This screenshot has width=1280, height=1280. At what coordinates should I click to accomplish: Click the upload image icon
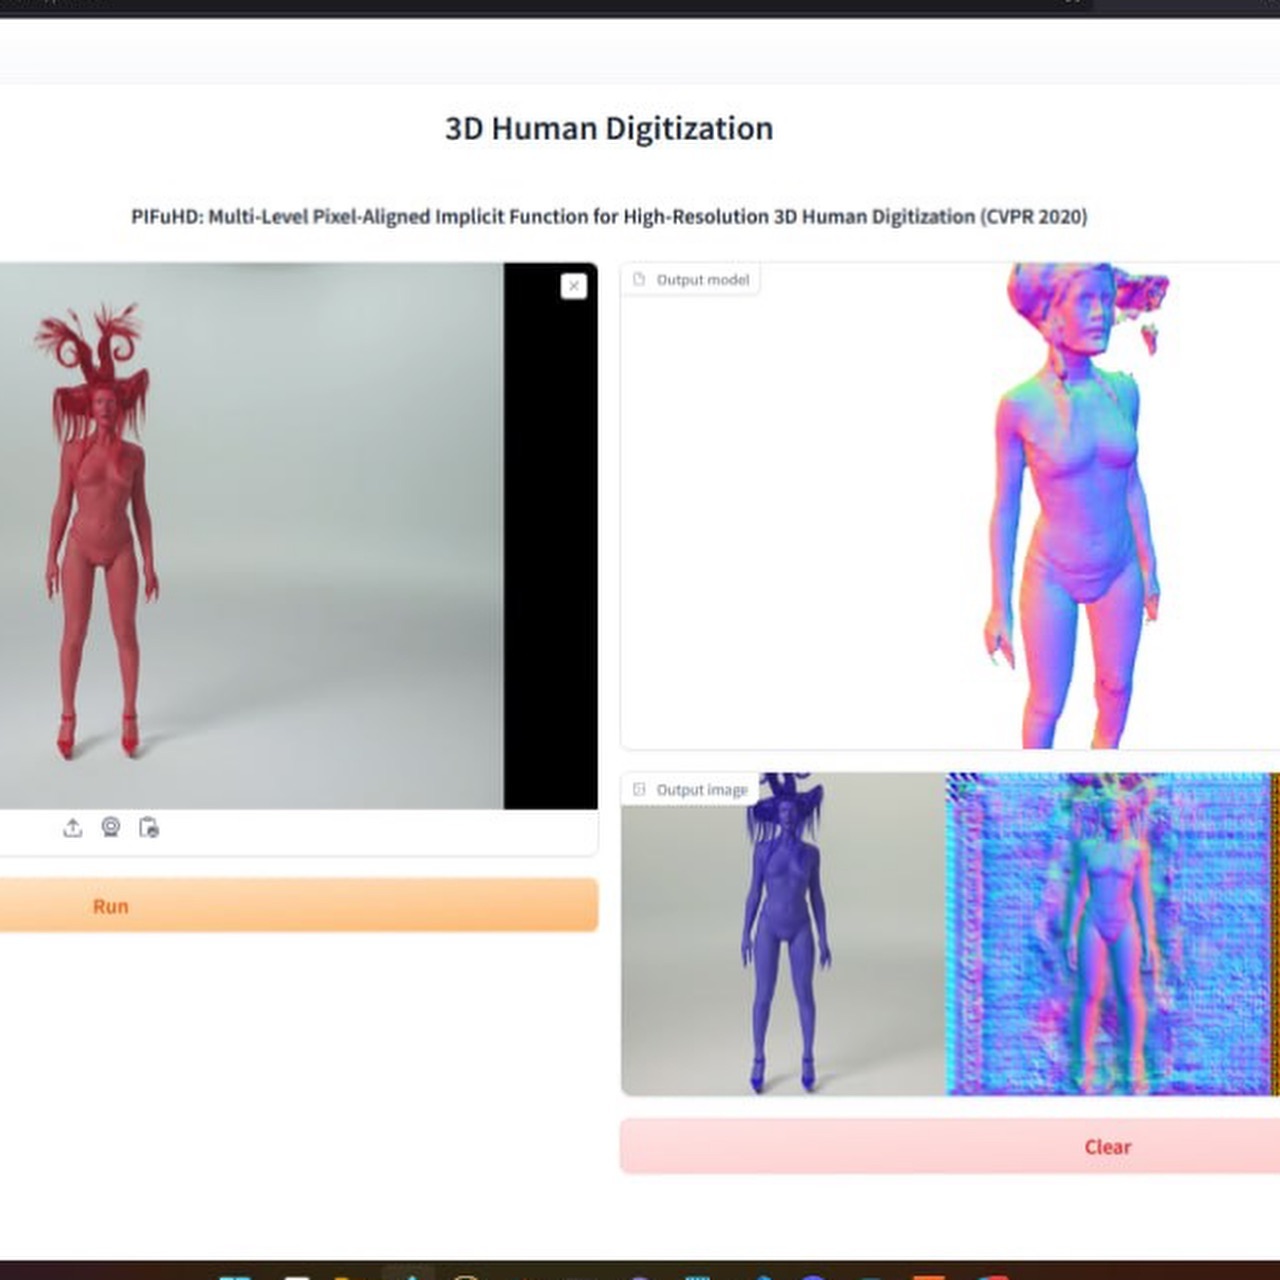click(x=72, y=828)
